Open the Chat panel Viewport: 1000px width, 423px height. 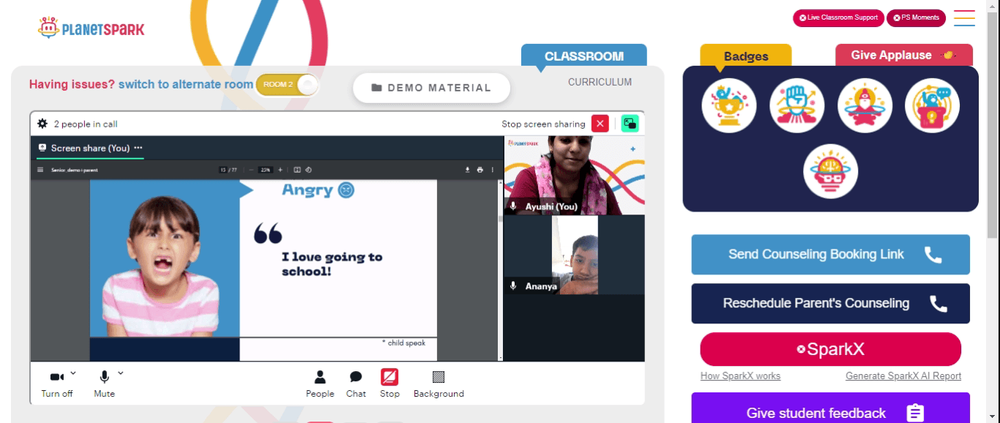point(356,383)
